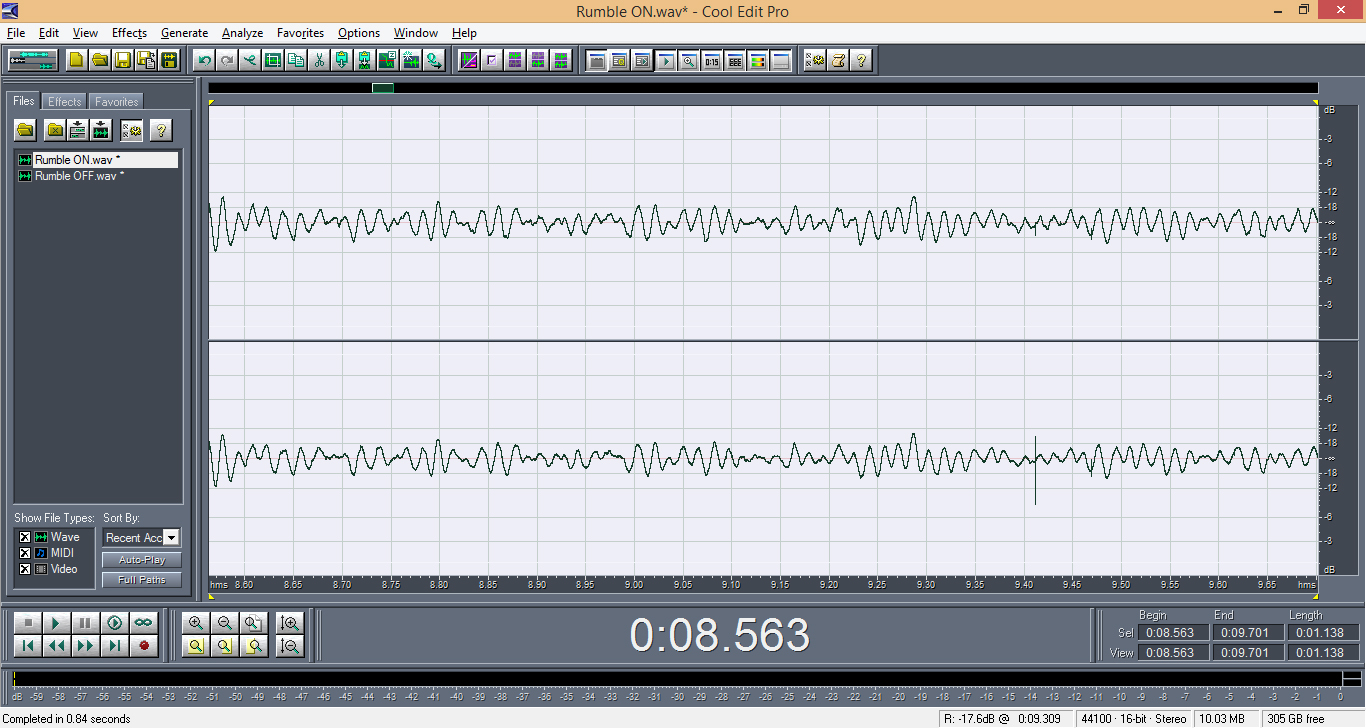Click the vertical zoom in icon
The image size is (1366, 728).
[x=291, y=622]
